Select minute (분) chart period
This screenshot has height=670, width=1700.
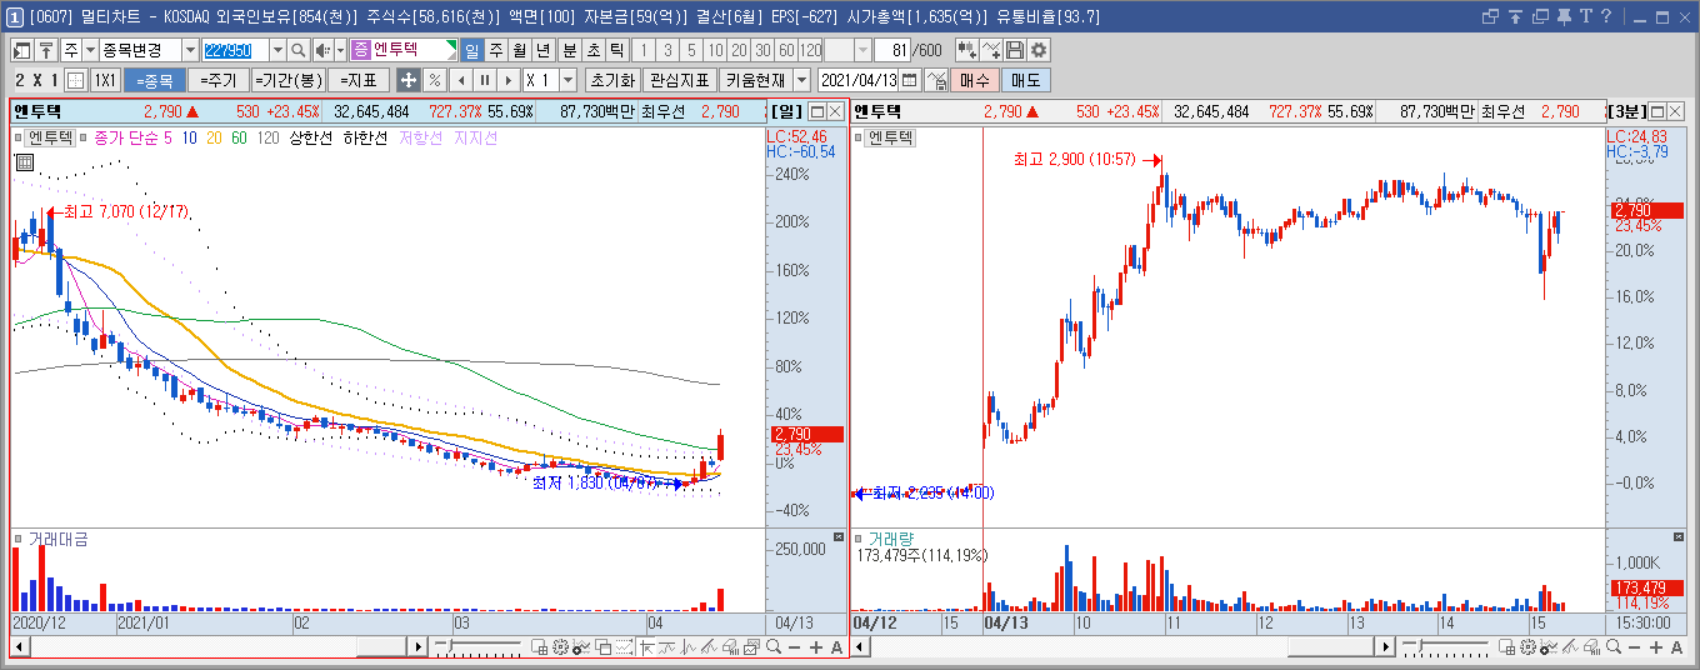(x=569, y=50)
